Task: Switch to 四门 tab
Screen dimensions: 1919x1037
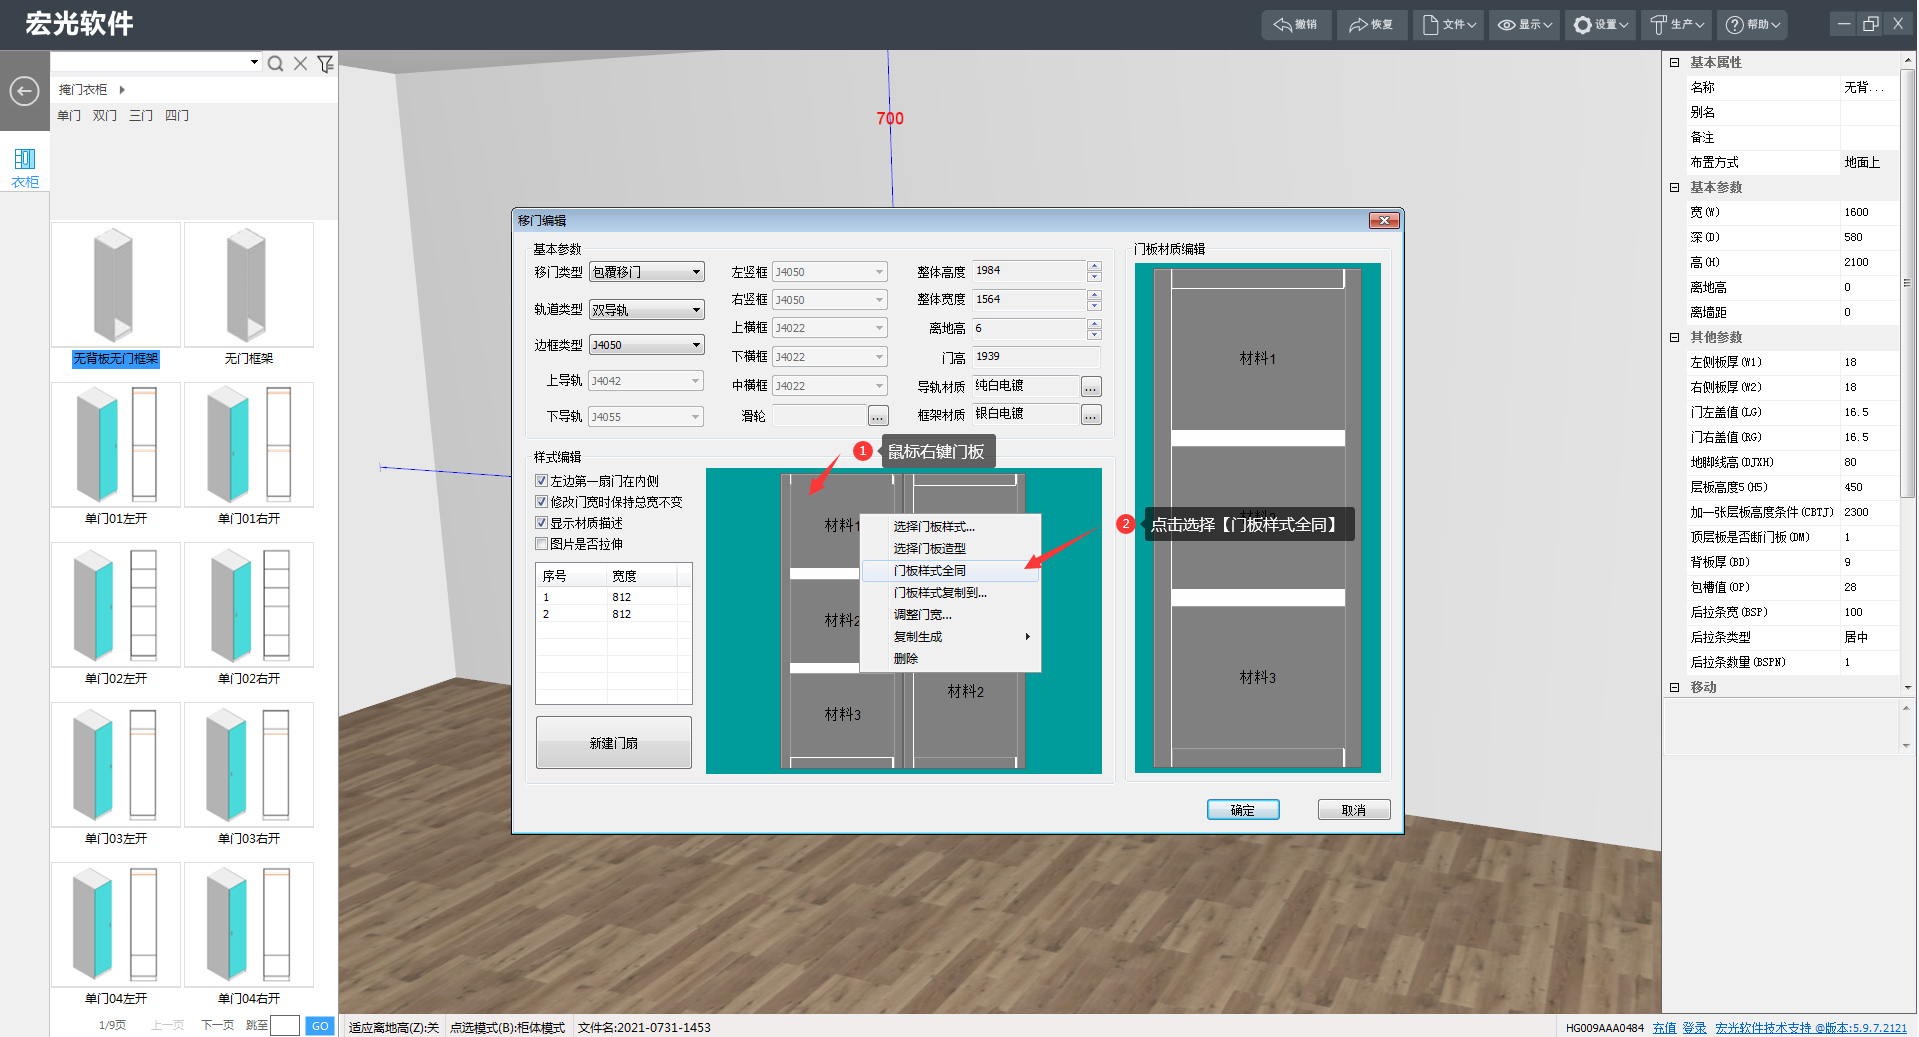Action: (x=177, y=116)
